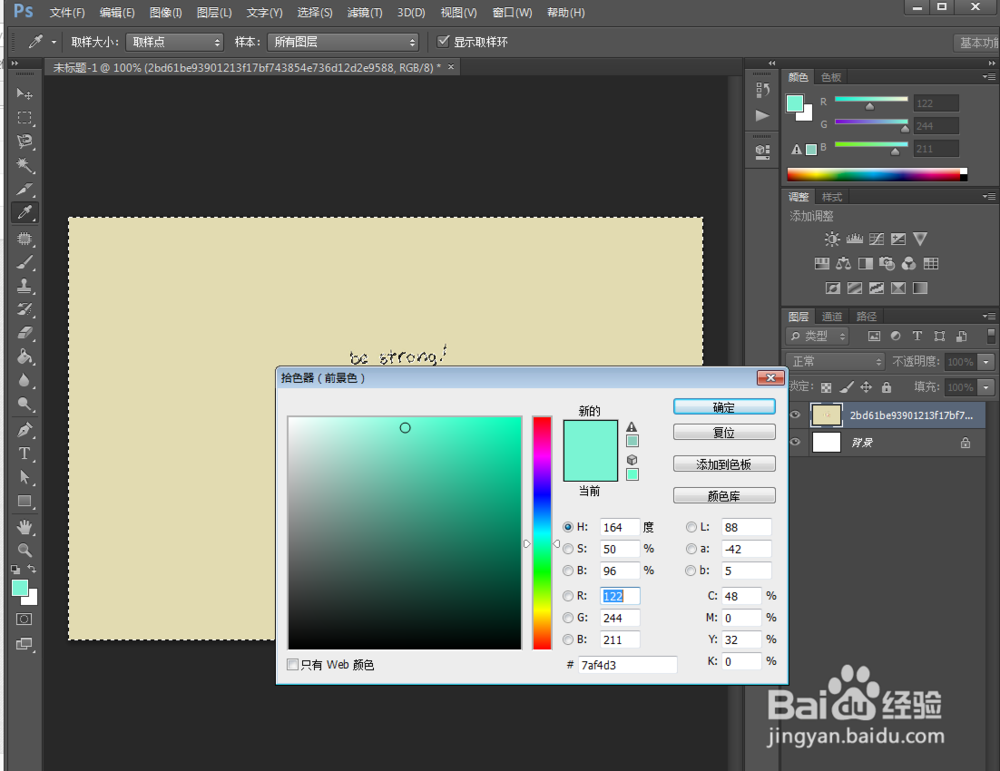Select the Brush tool

tap(24, 262)
